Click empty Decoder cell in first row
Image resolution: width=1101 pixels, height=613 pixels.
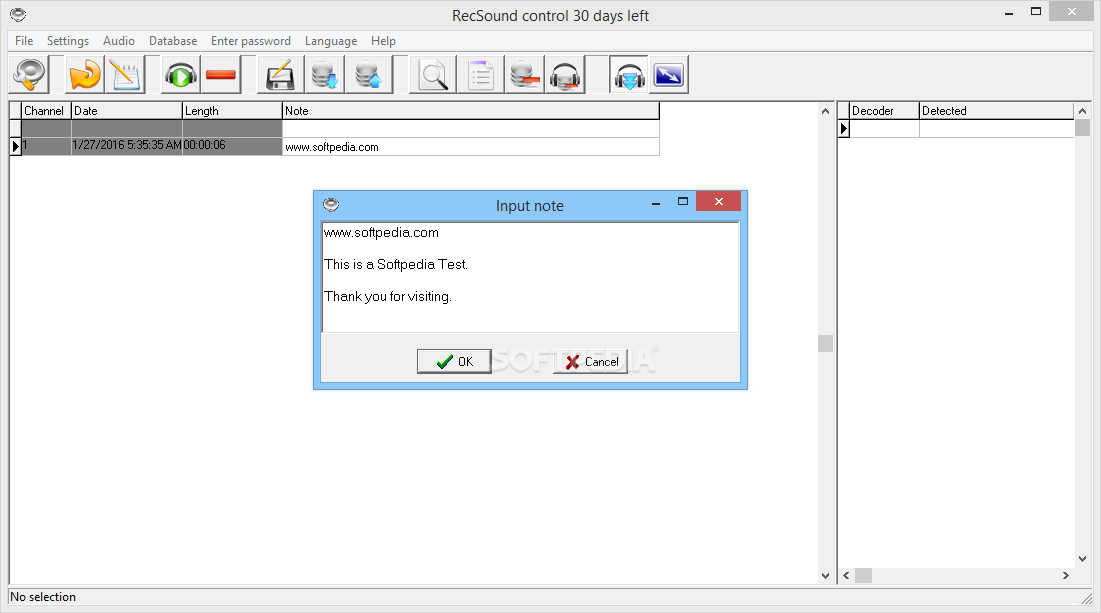point(885,128)
